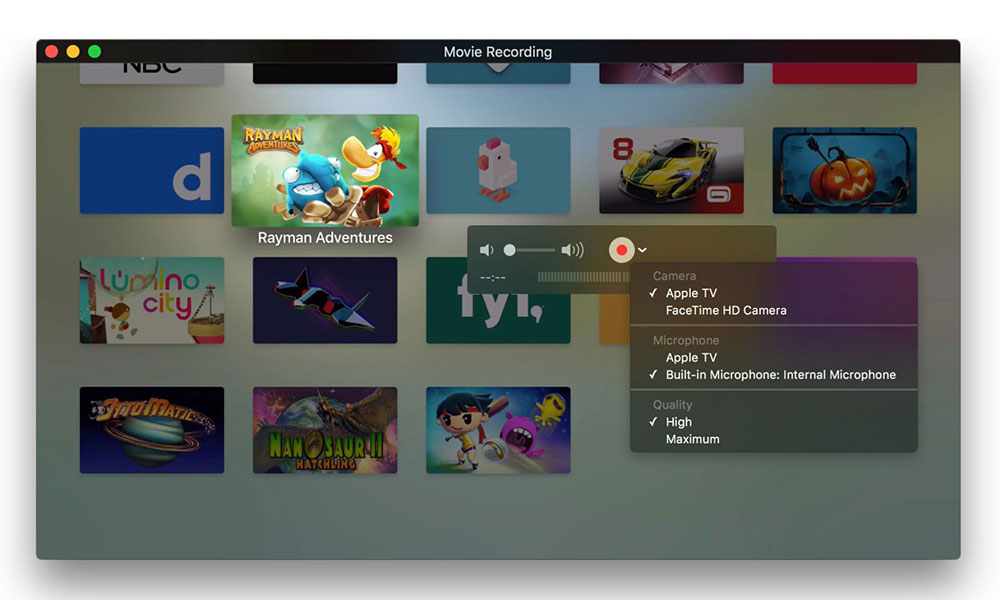
Task: Open the Jetpack planet game tile
Action: [x=152, y=430]
